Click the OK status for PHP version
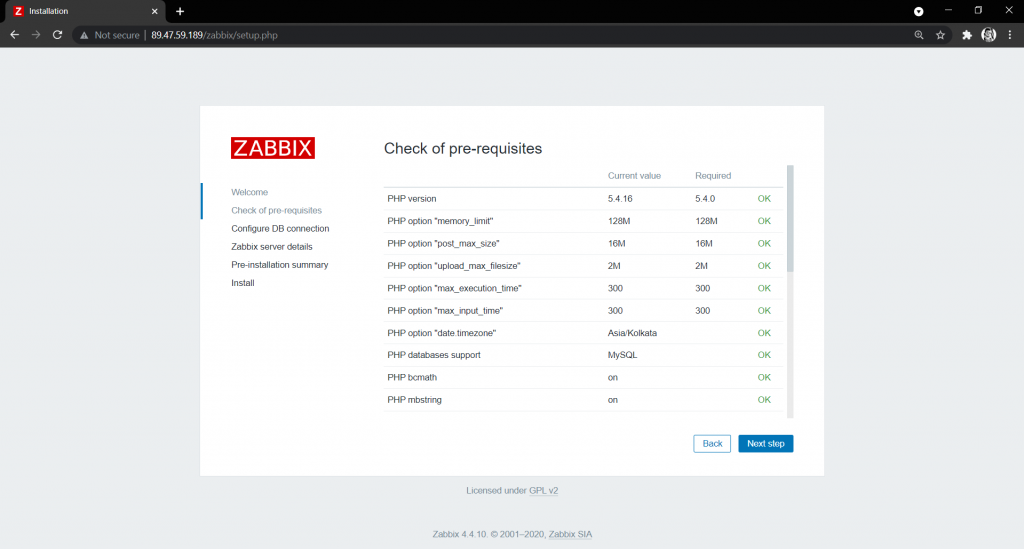The height and width of the screenshot is (549, 1024). point(764,198)
